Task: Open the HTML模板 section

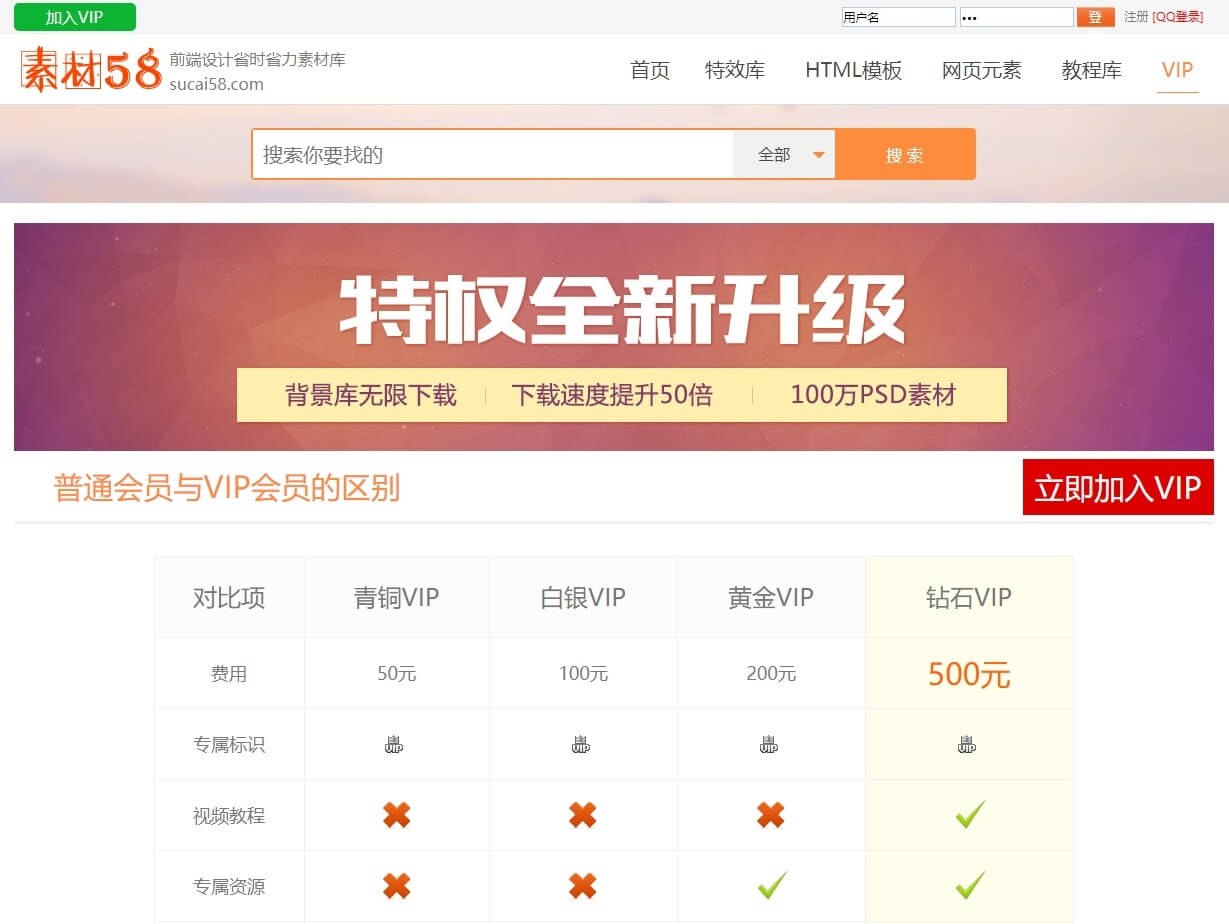Action: click(x=853, y=70)
